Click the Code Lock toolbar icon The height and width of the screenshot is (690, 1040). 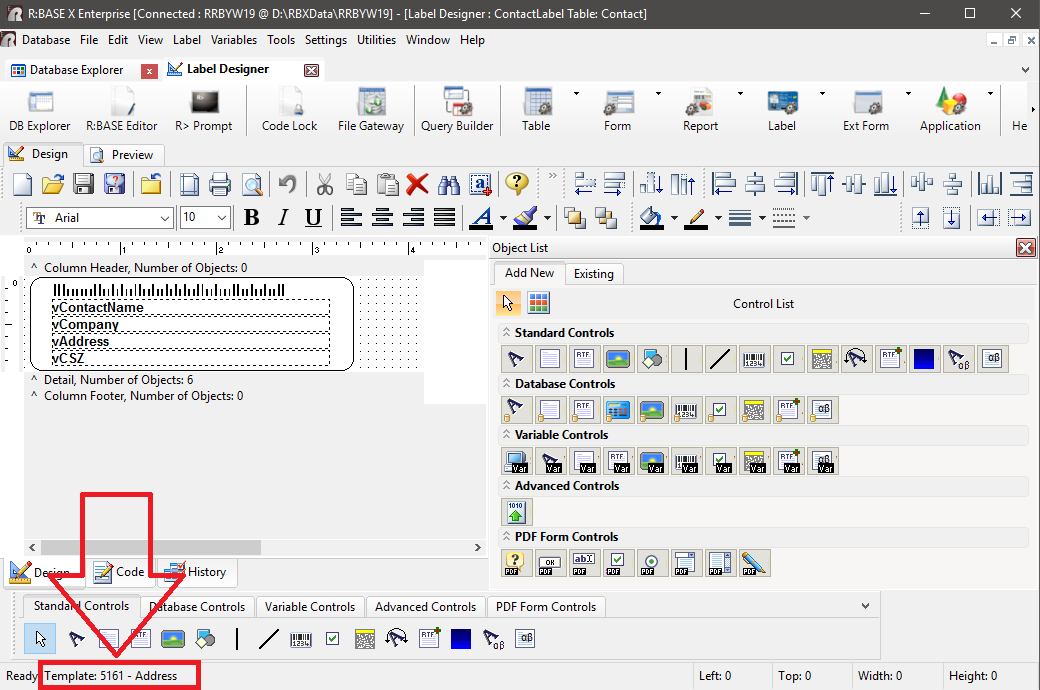(289, 109)
